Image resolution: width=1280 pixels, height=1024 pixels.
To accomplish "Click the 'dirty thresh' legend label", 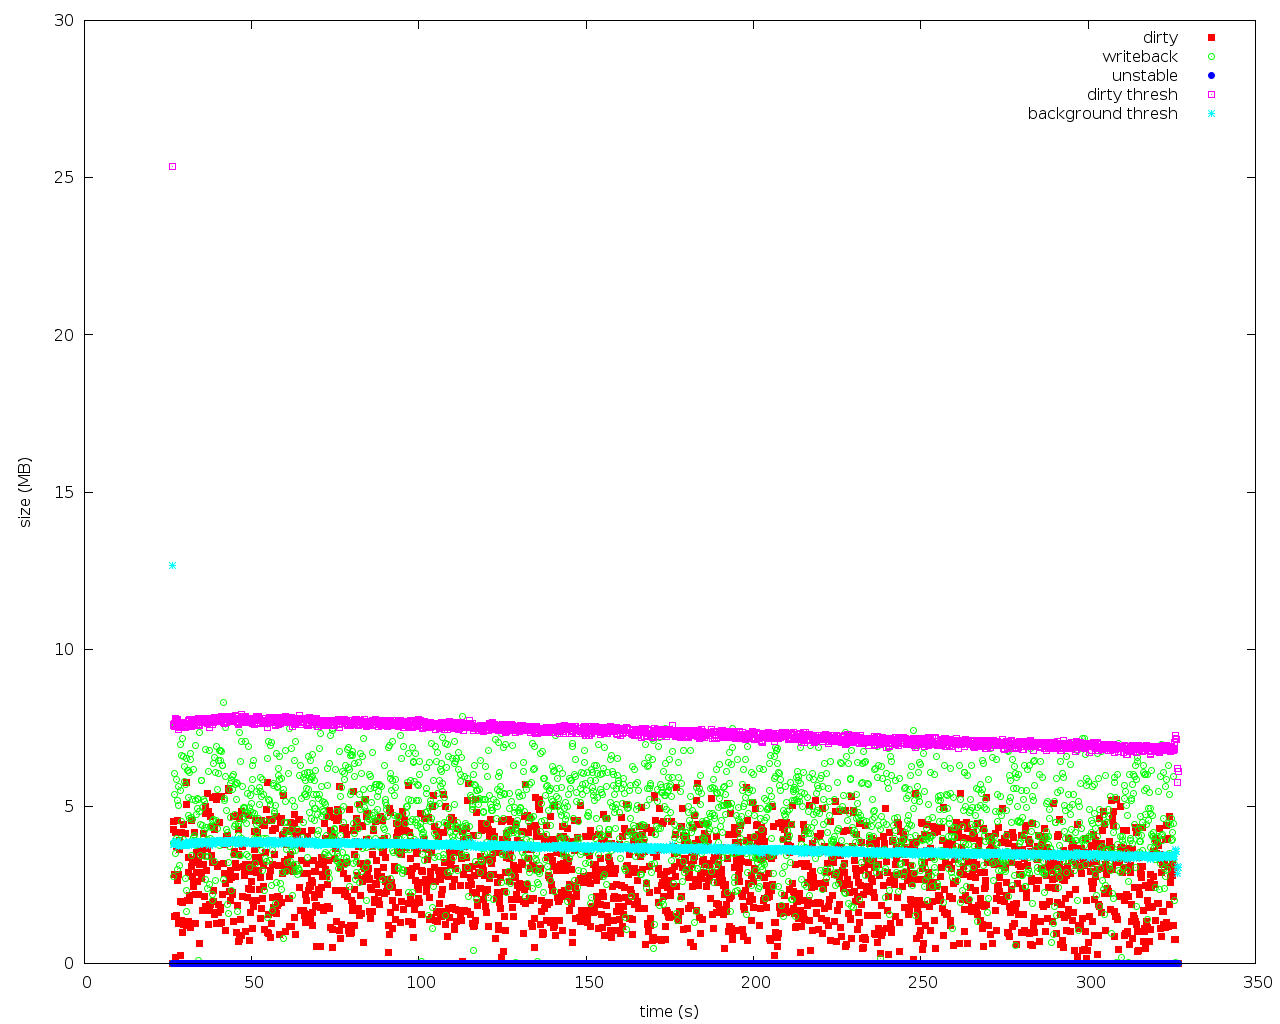I will click(1132, 95).
